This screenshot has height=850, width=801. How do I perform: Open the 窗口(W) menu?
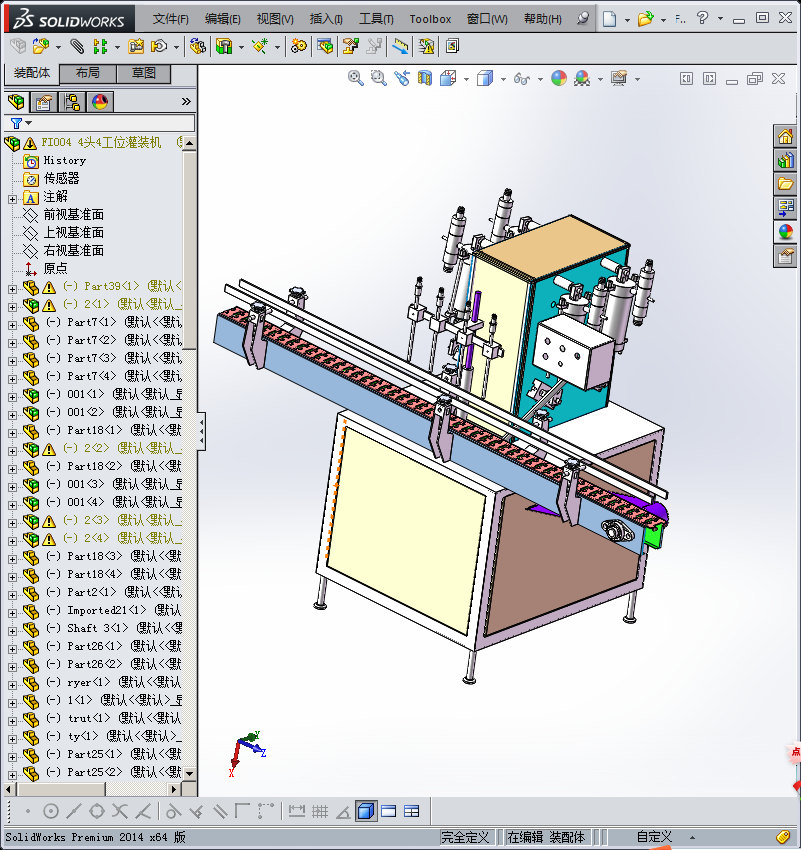487,19
